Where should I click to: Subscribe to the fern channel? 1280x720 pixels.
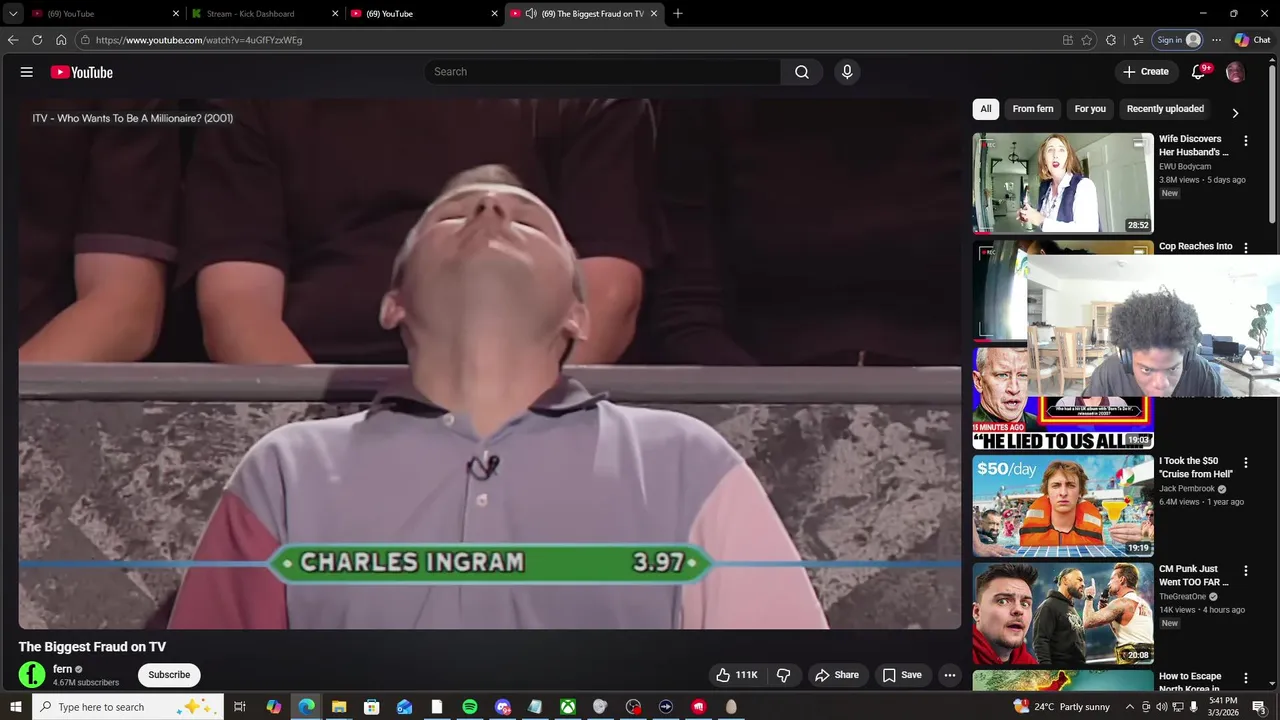point(169,675)
